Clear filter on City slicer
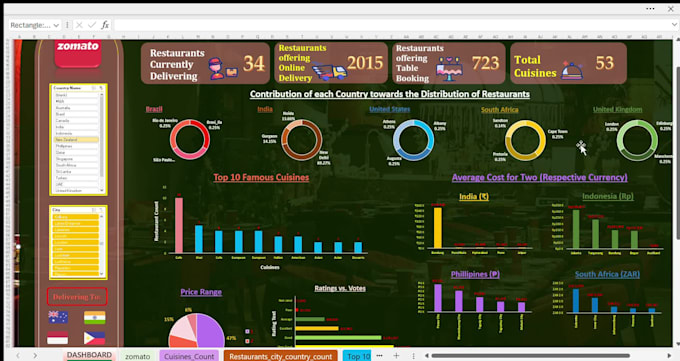 point(101,210)
